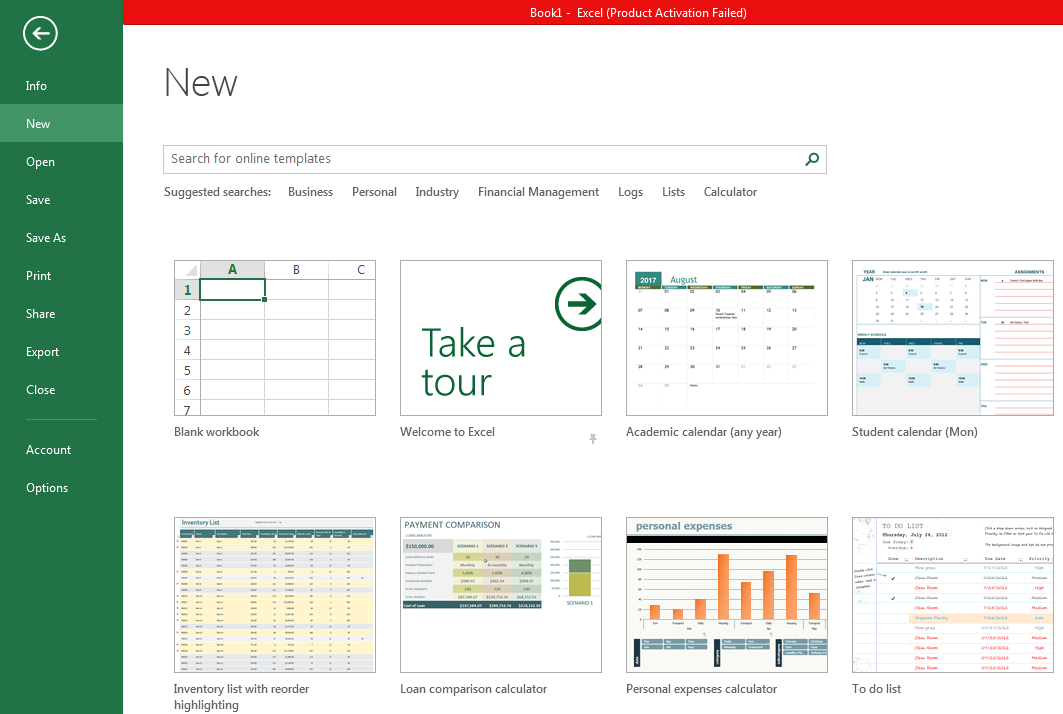Search suggested category Business
Screen dimensions: 1063x714
click(310, 192)
